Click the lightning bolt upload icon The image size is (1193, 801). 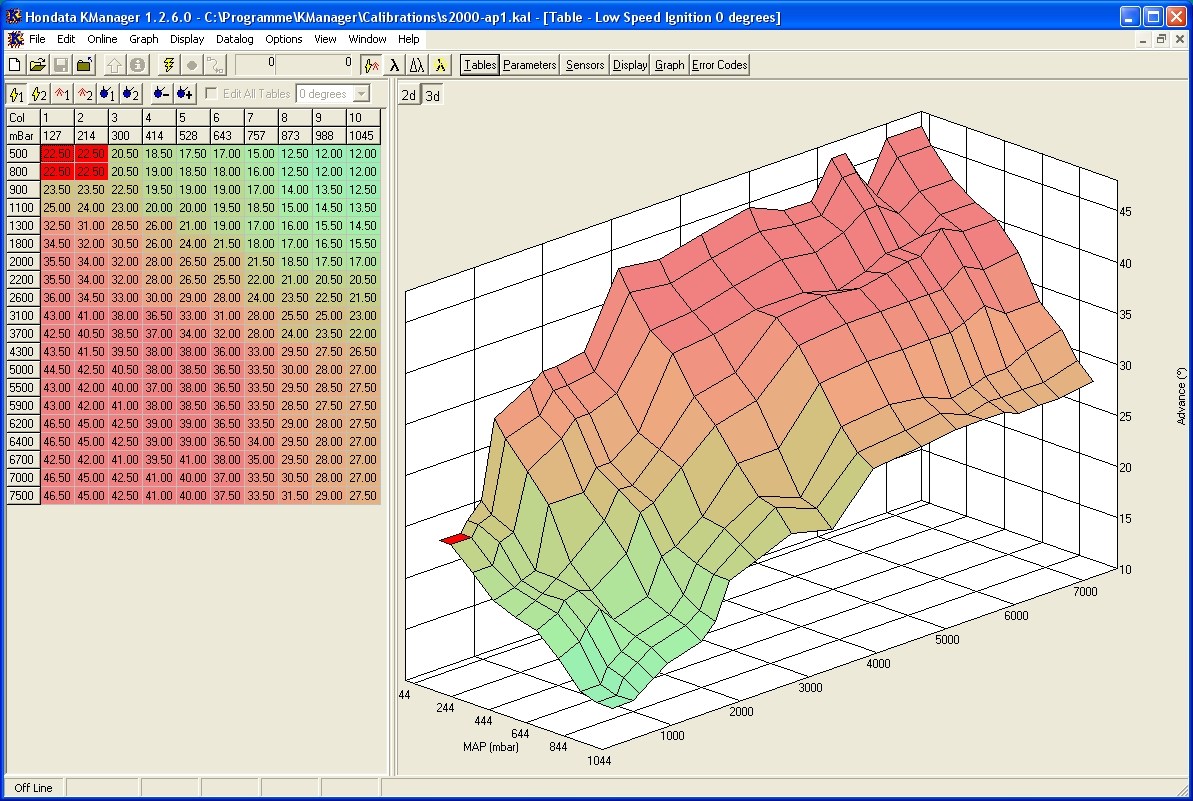(168, 65)
